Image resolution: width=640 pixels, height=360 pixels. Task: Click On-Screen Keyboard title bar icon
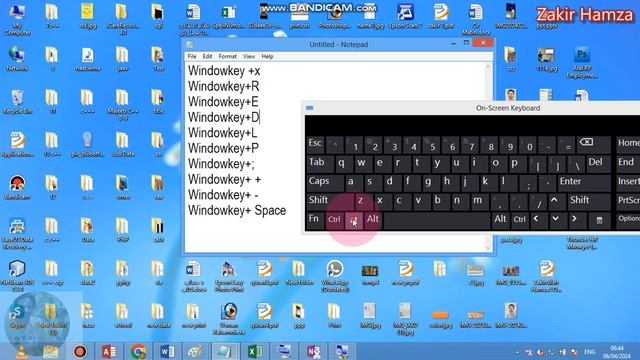tap(310, 108)
